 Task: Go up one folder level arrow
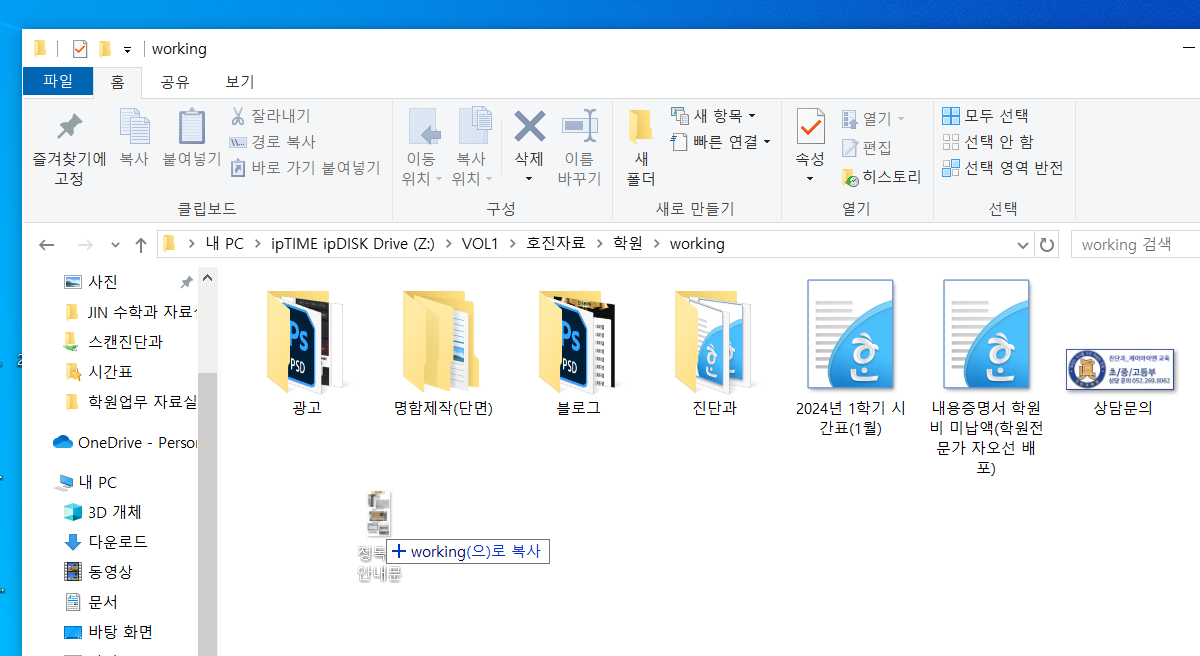[x=141, y=244]
